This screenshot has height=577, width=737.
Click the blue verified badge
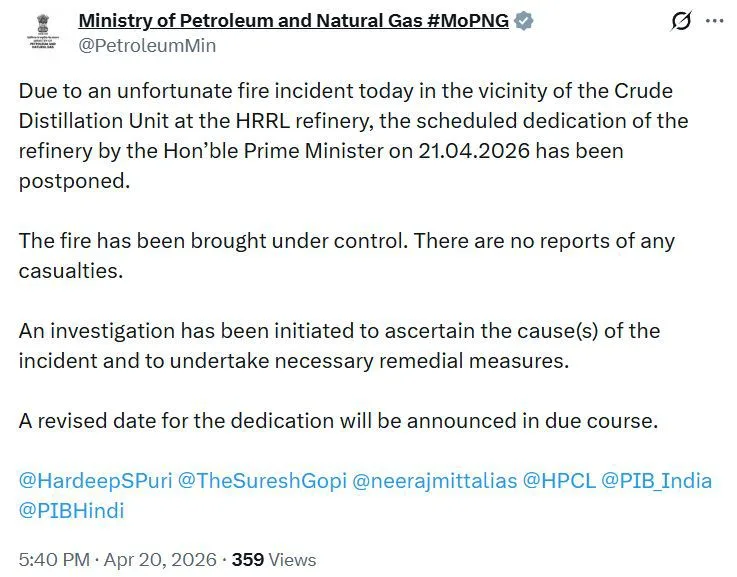coord(524,21)
